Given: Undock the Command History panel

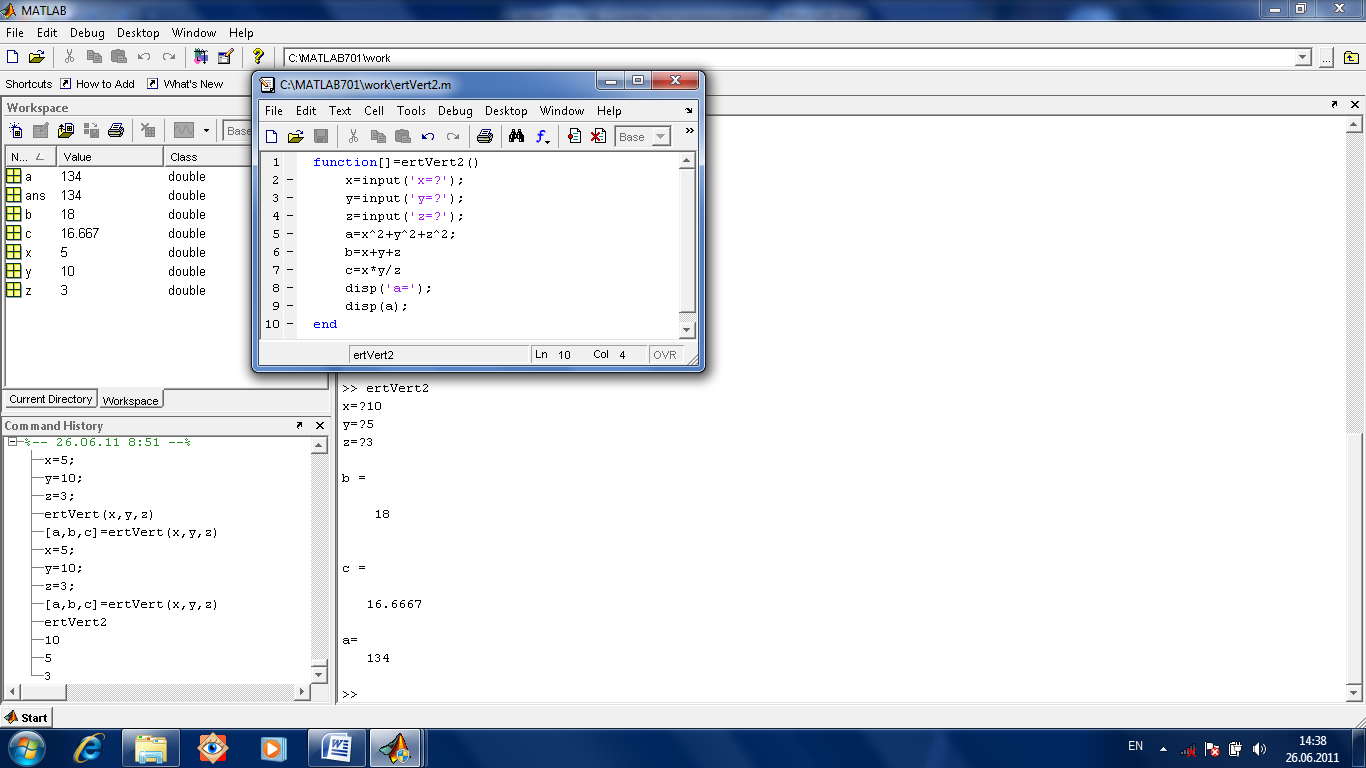Looking at the screenshot, I should tap(299, 425).
